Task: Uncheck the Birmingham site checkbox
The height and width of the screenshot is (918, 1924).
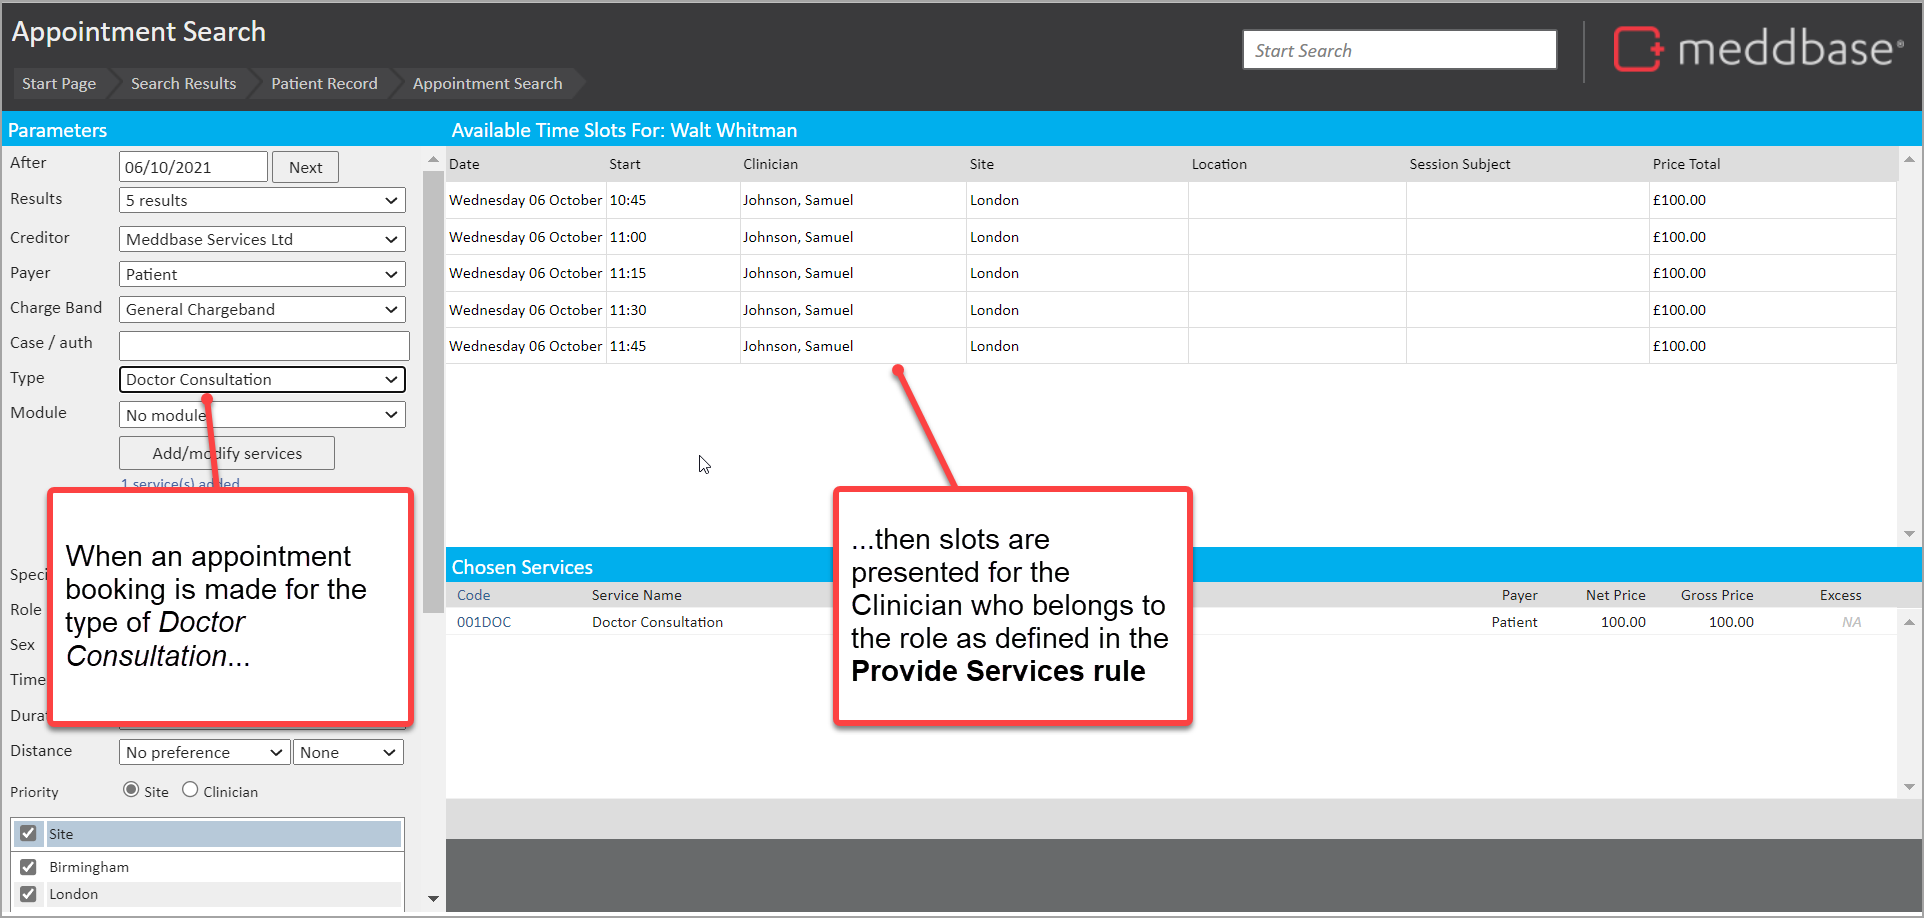Action: pyautogui.click(x=28, y=867)
